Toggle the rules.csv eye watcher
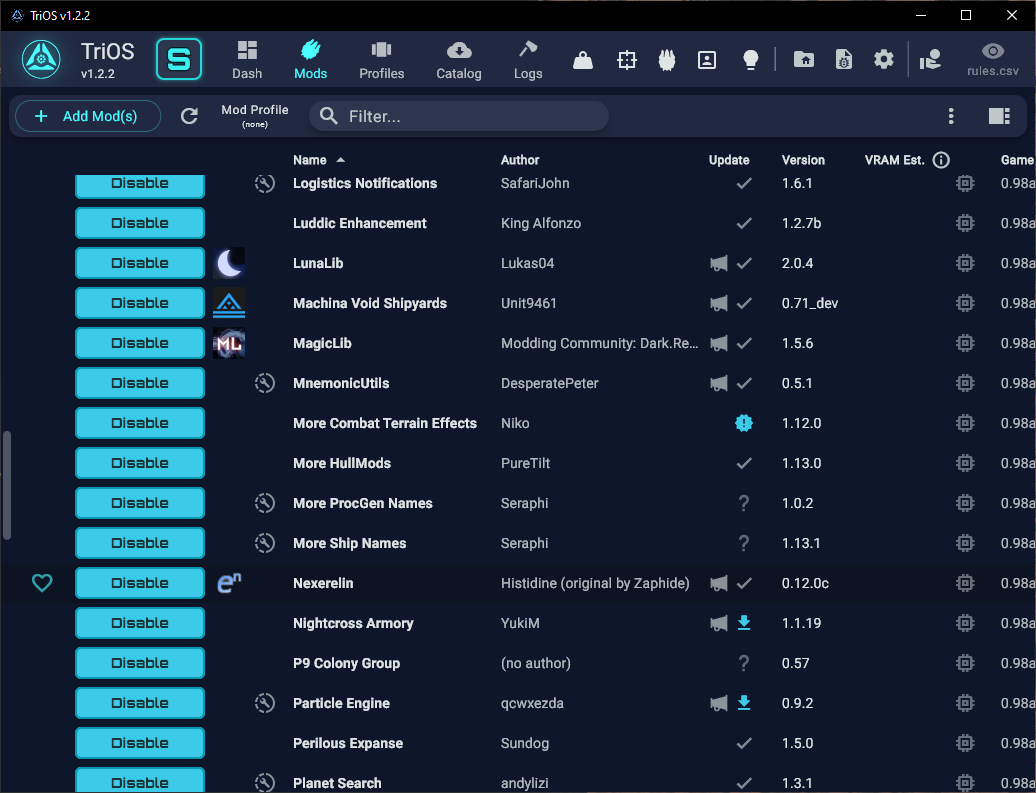 (992, 59)
